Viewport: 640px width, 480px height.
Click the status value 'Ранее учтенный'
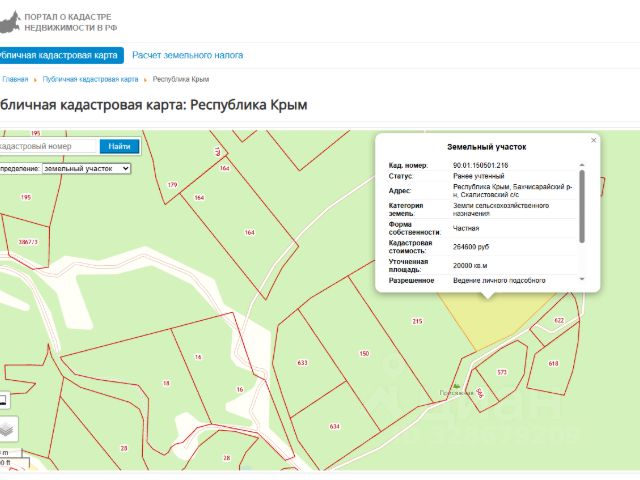tap(478, 176)
